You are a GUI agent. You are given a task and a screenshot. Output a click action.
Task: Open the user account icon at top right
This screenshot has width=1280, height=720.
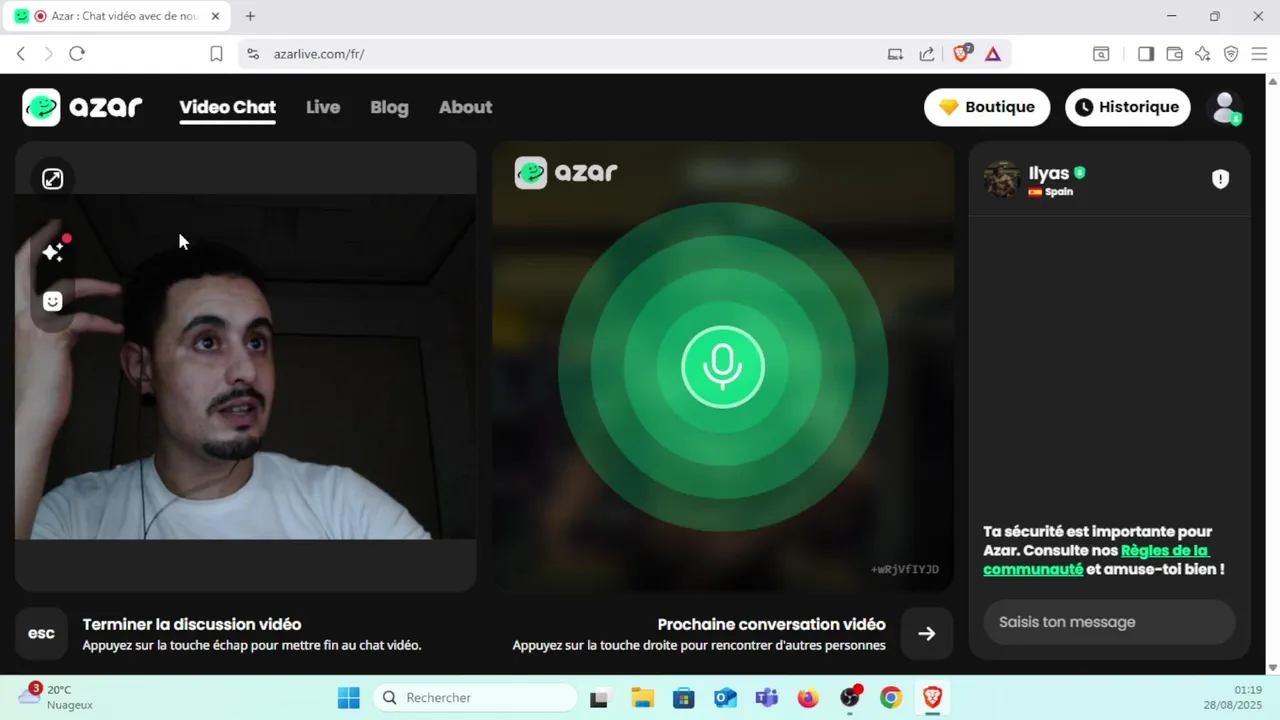click(x=1225, y=107)
